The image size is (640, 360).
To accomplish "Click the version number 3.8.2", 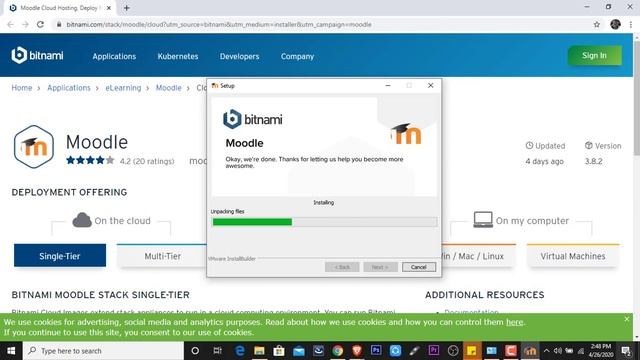I will coord(593,161).
